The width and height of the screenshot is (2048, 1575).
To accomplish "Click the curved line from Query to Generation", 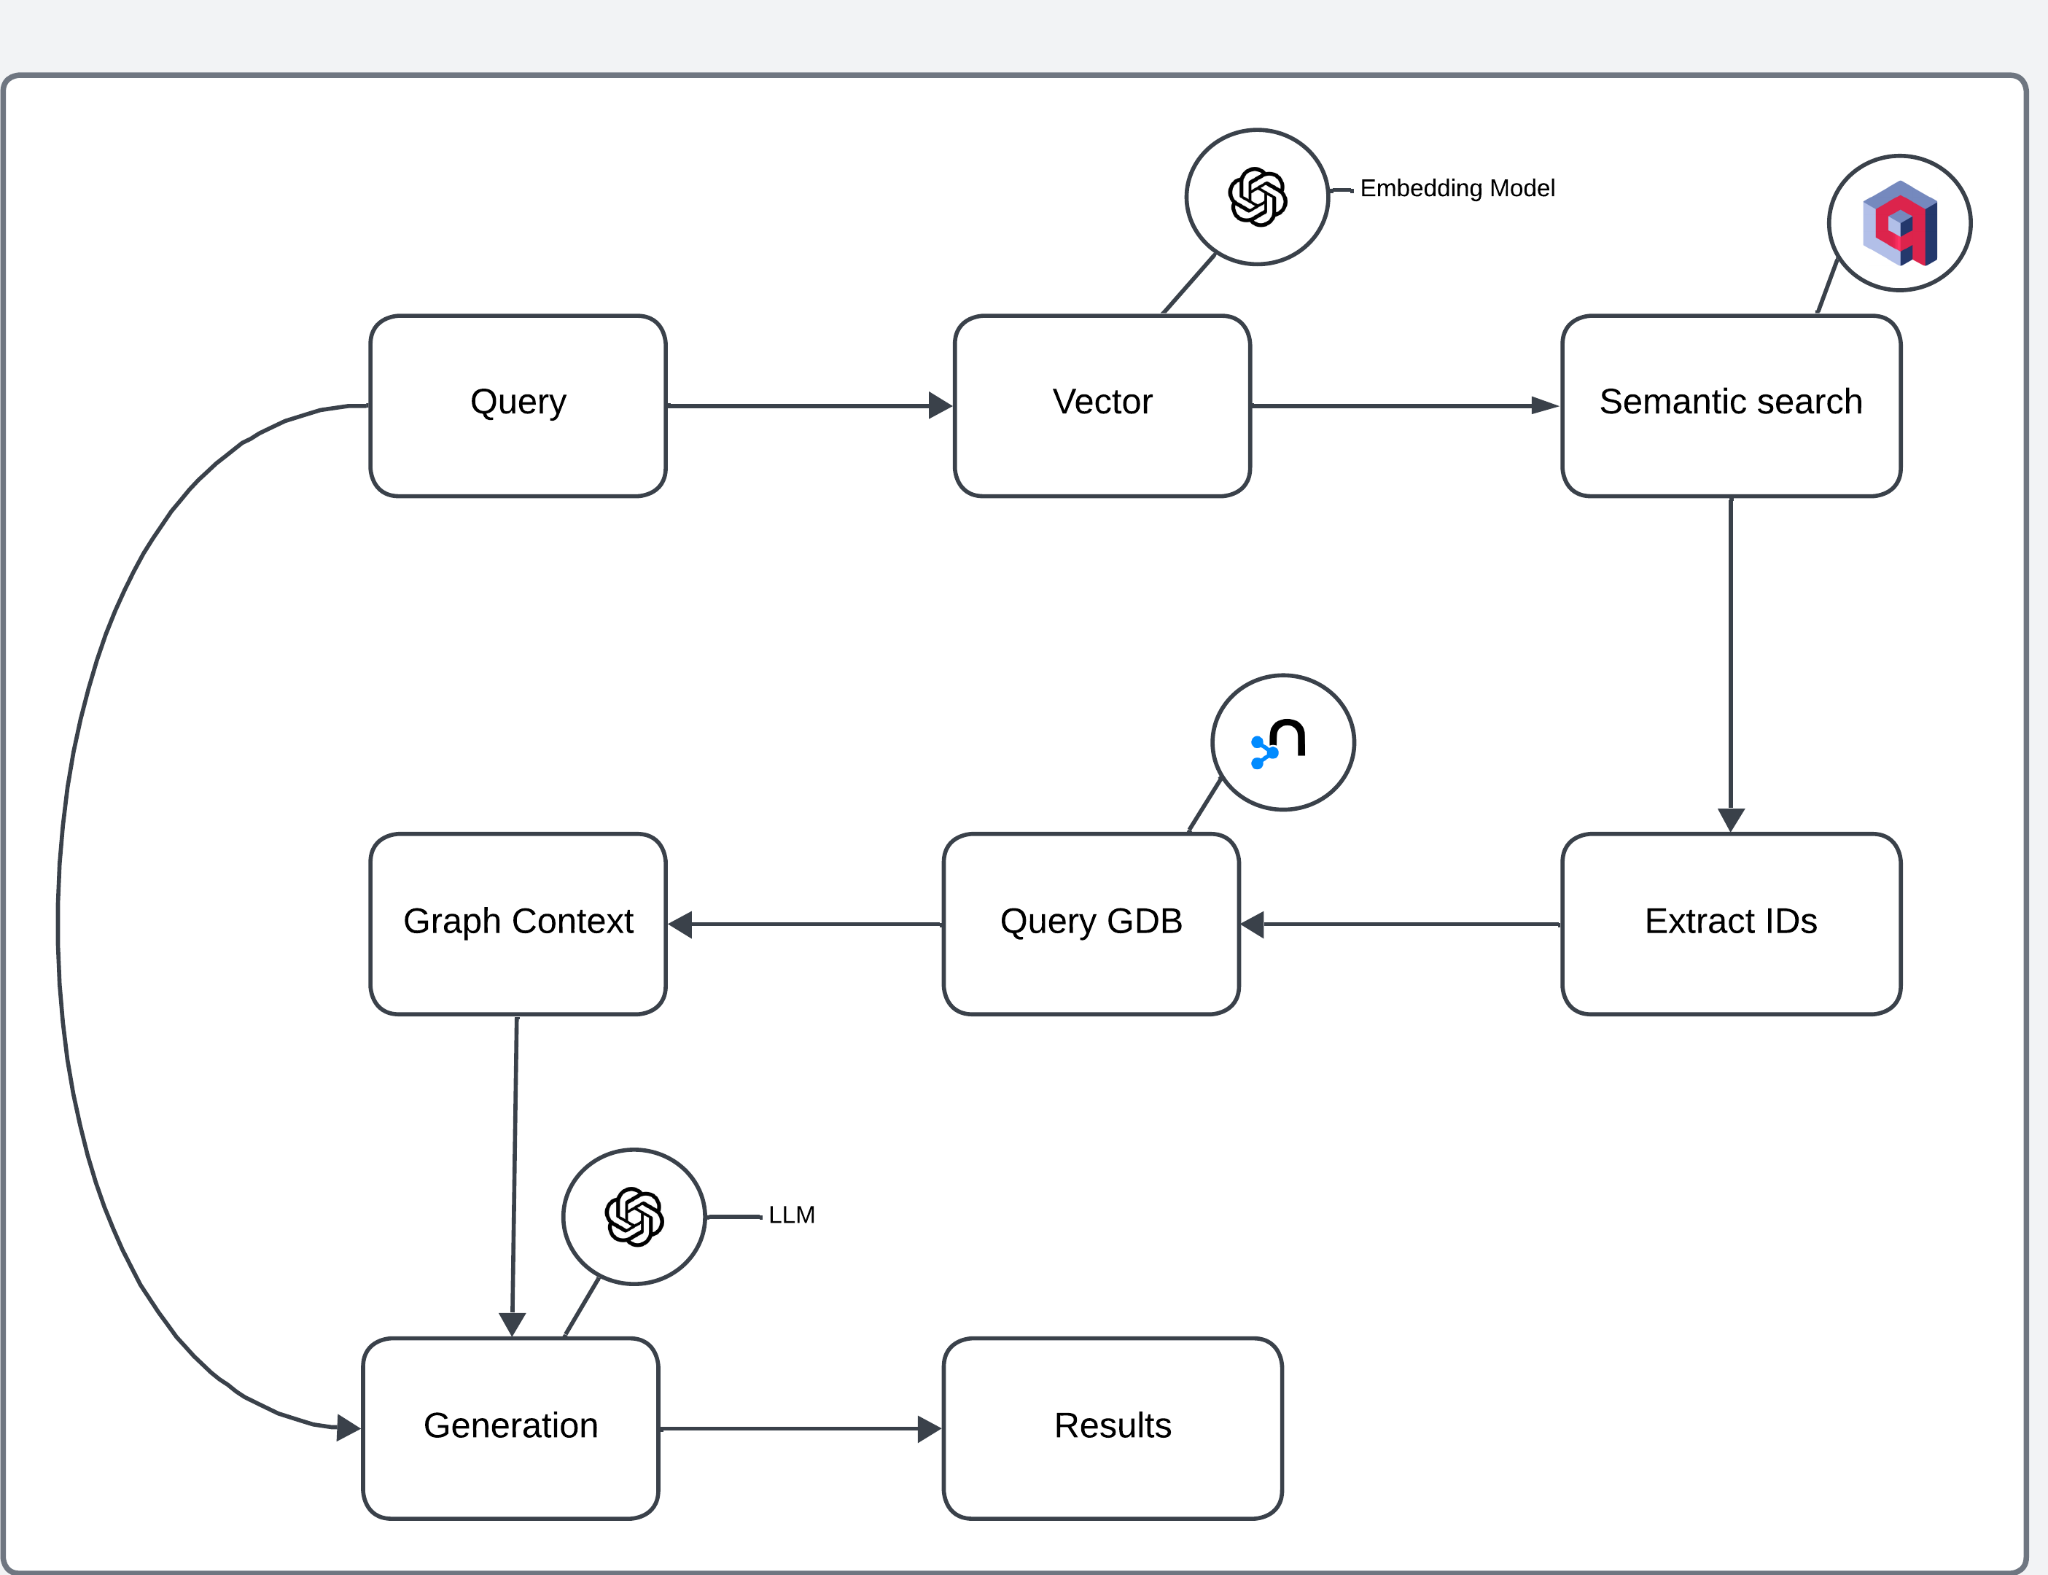I will pos(58,920).
